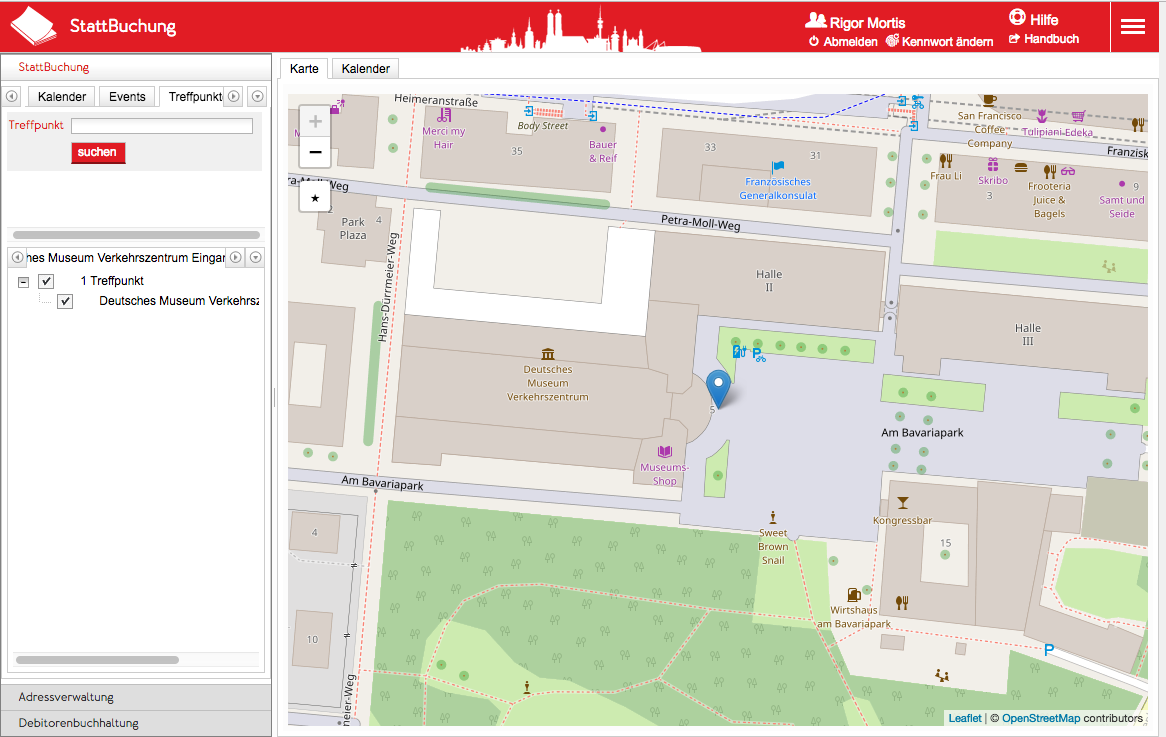Click the Abmelden logout link
1166x737 pixels.
click(843, 42)
